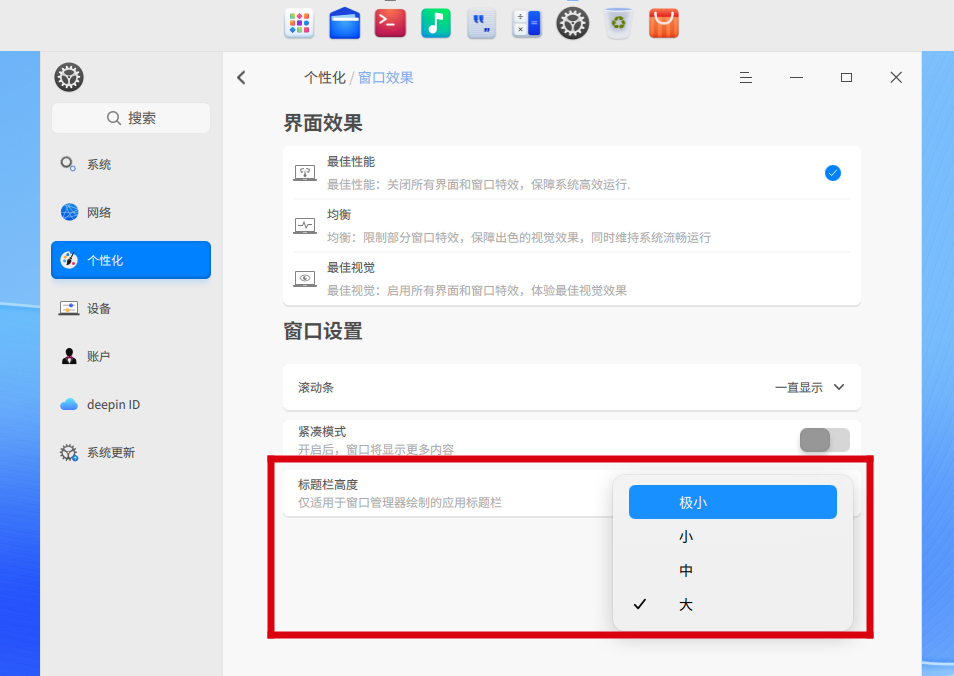954x676 pixels.
Task: Click the back arrow in the header
Action: pyautogui.click(x=242, y=77)
